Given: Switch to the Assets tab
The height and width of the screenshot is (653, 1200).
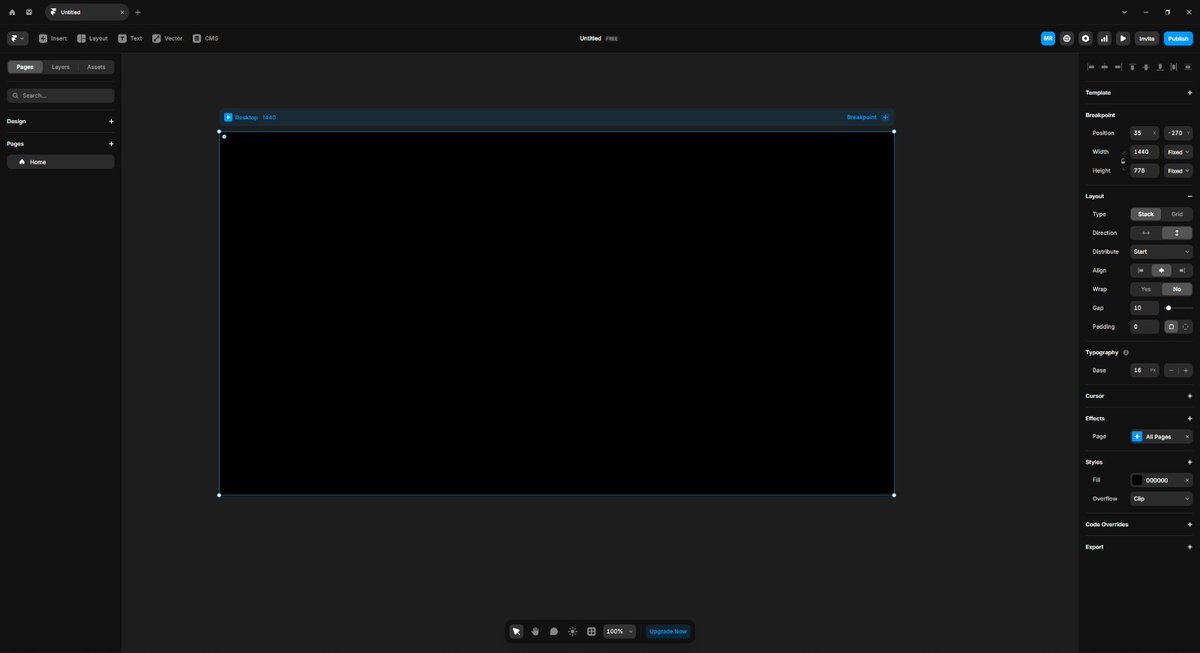Looking at the screenshot, I should tap(96, 67).
